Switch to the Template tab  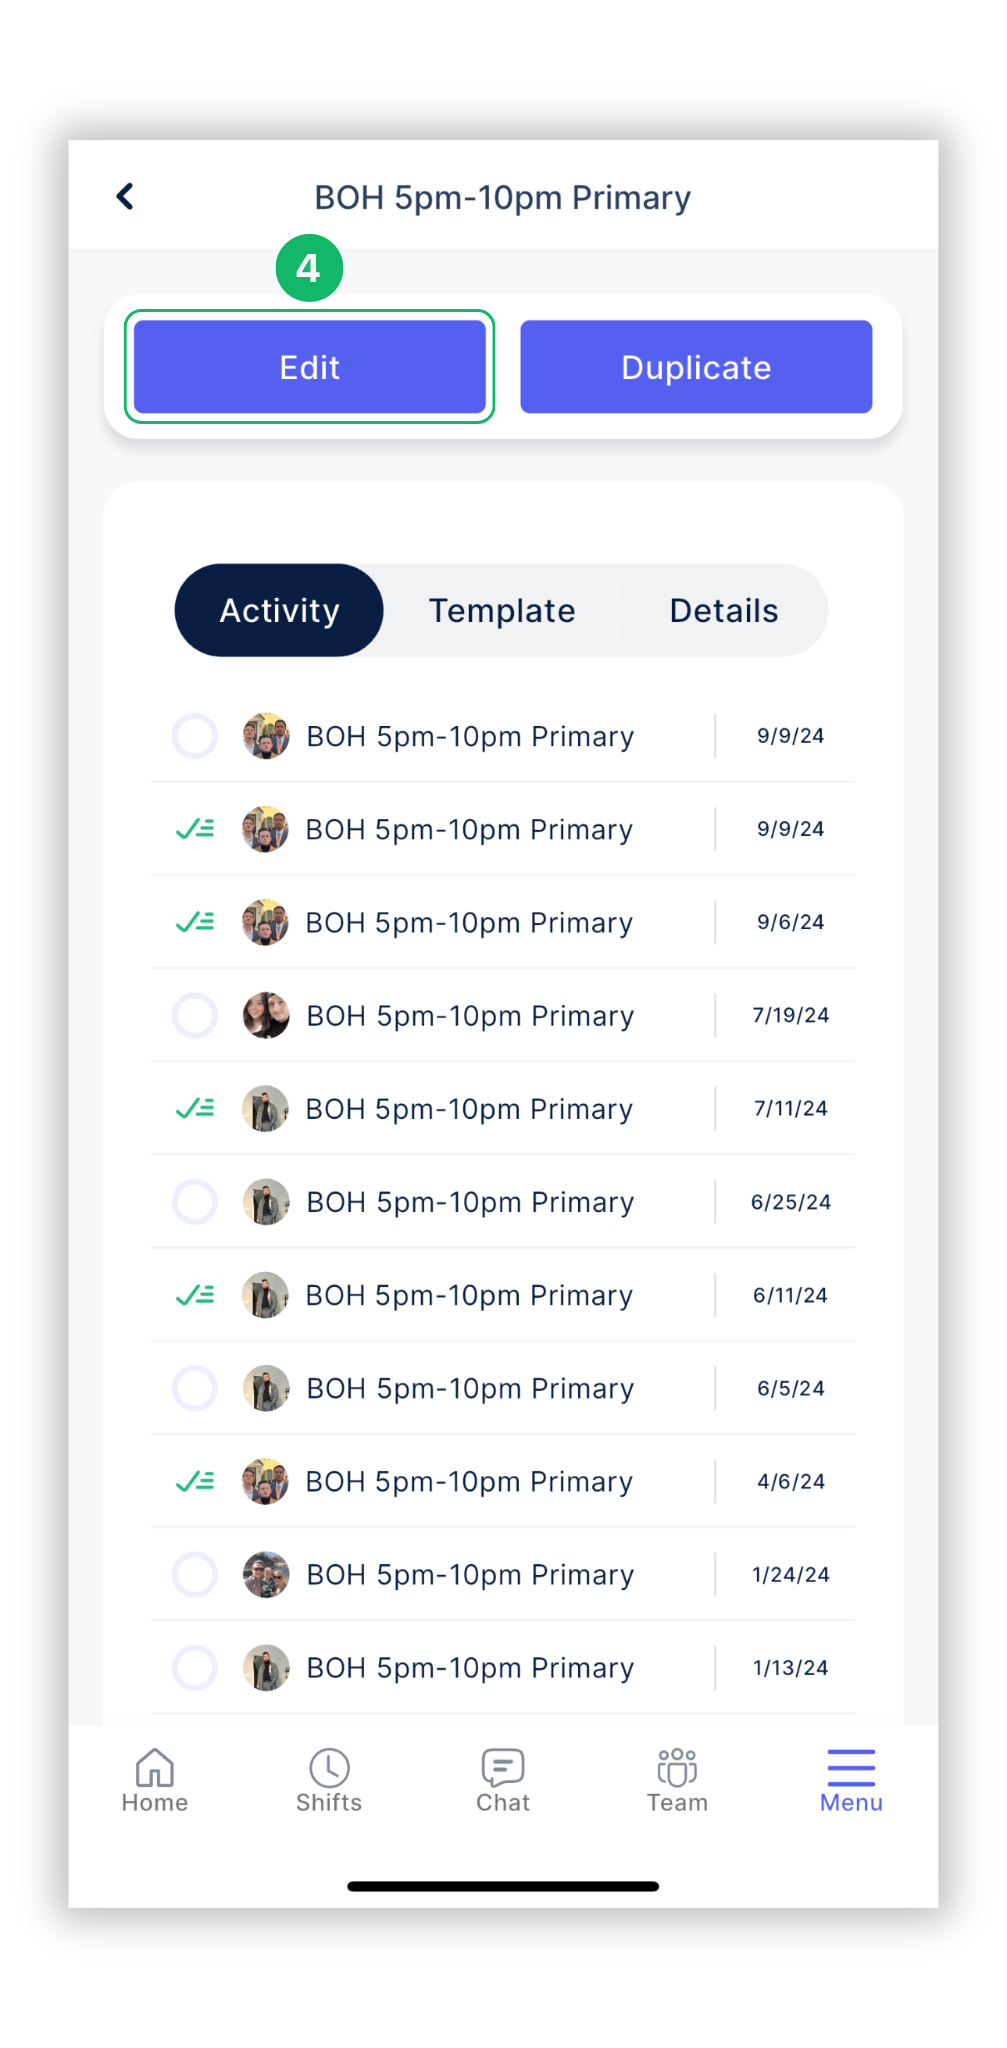click(501, 610)
